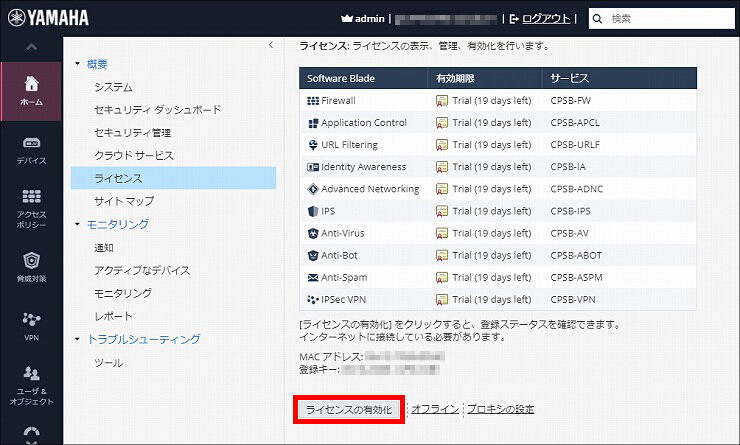Image resolution: width=740 pixels, height=445 pixels.
Task: Click the CPSB-APCL service cell
Action: click(x=575, y=123)
